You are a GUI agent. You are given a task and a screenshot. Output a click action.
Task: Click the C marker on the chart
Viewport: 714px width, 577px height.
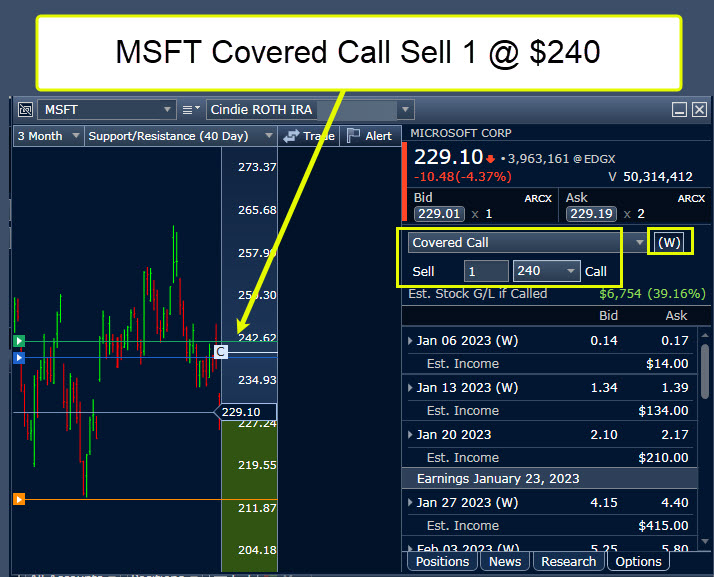(x=221, y=351)
